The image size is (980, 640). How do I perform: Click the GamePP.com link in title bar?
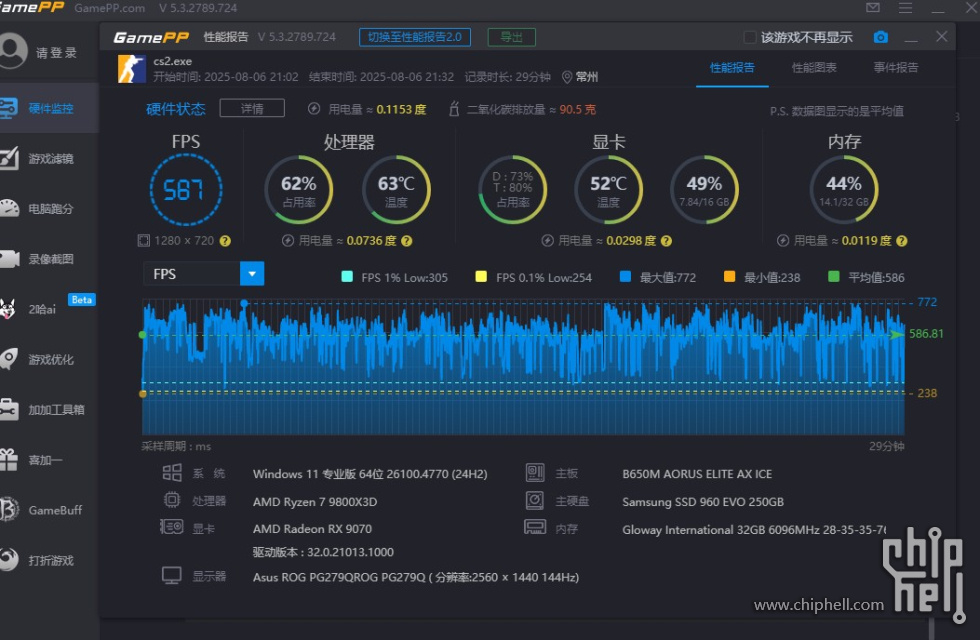(x=109, y=8)
